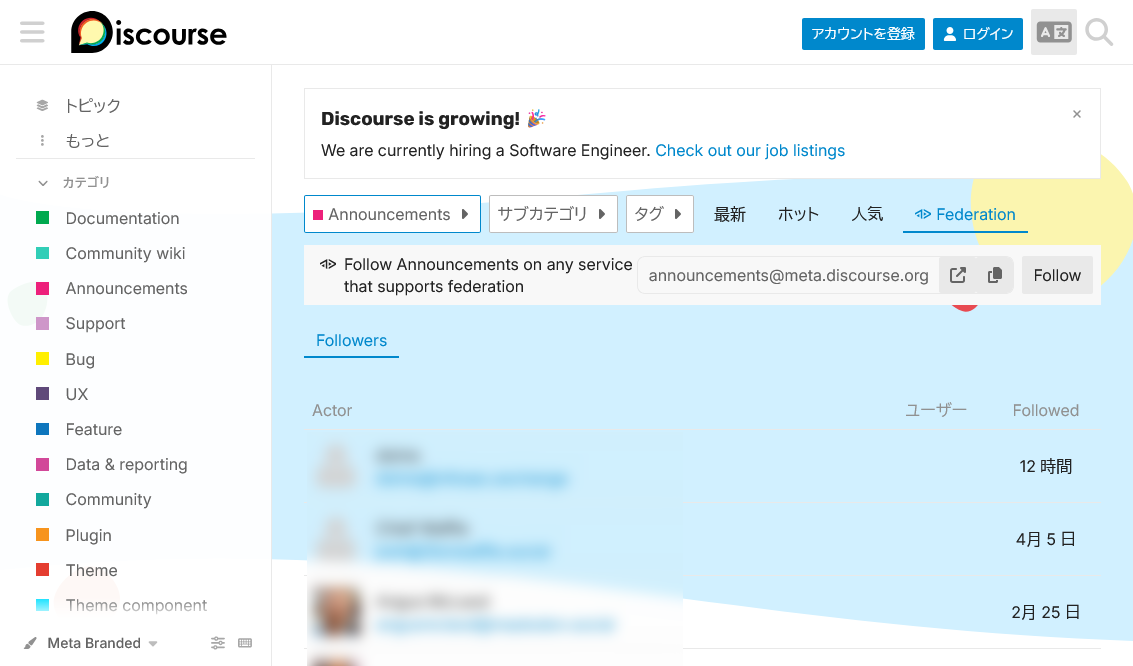Open the Check out our job listings link
Viewport: 1133px width, 666px height.
749,151
